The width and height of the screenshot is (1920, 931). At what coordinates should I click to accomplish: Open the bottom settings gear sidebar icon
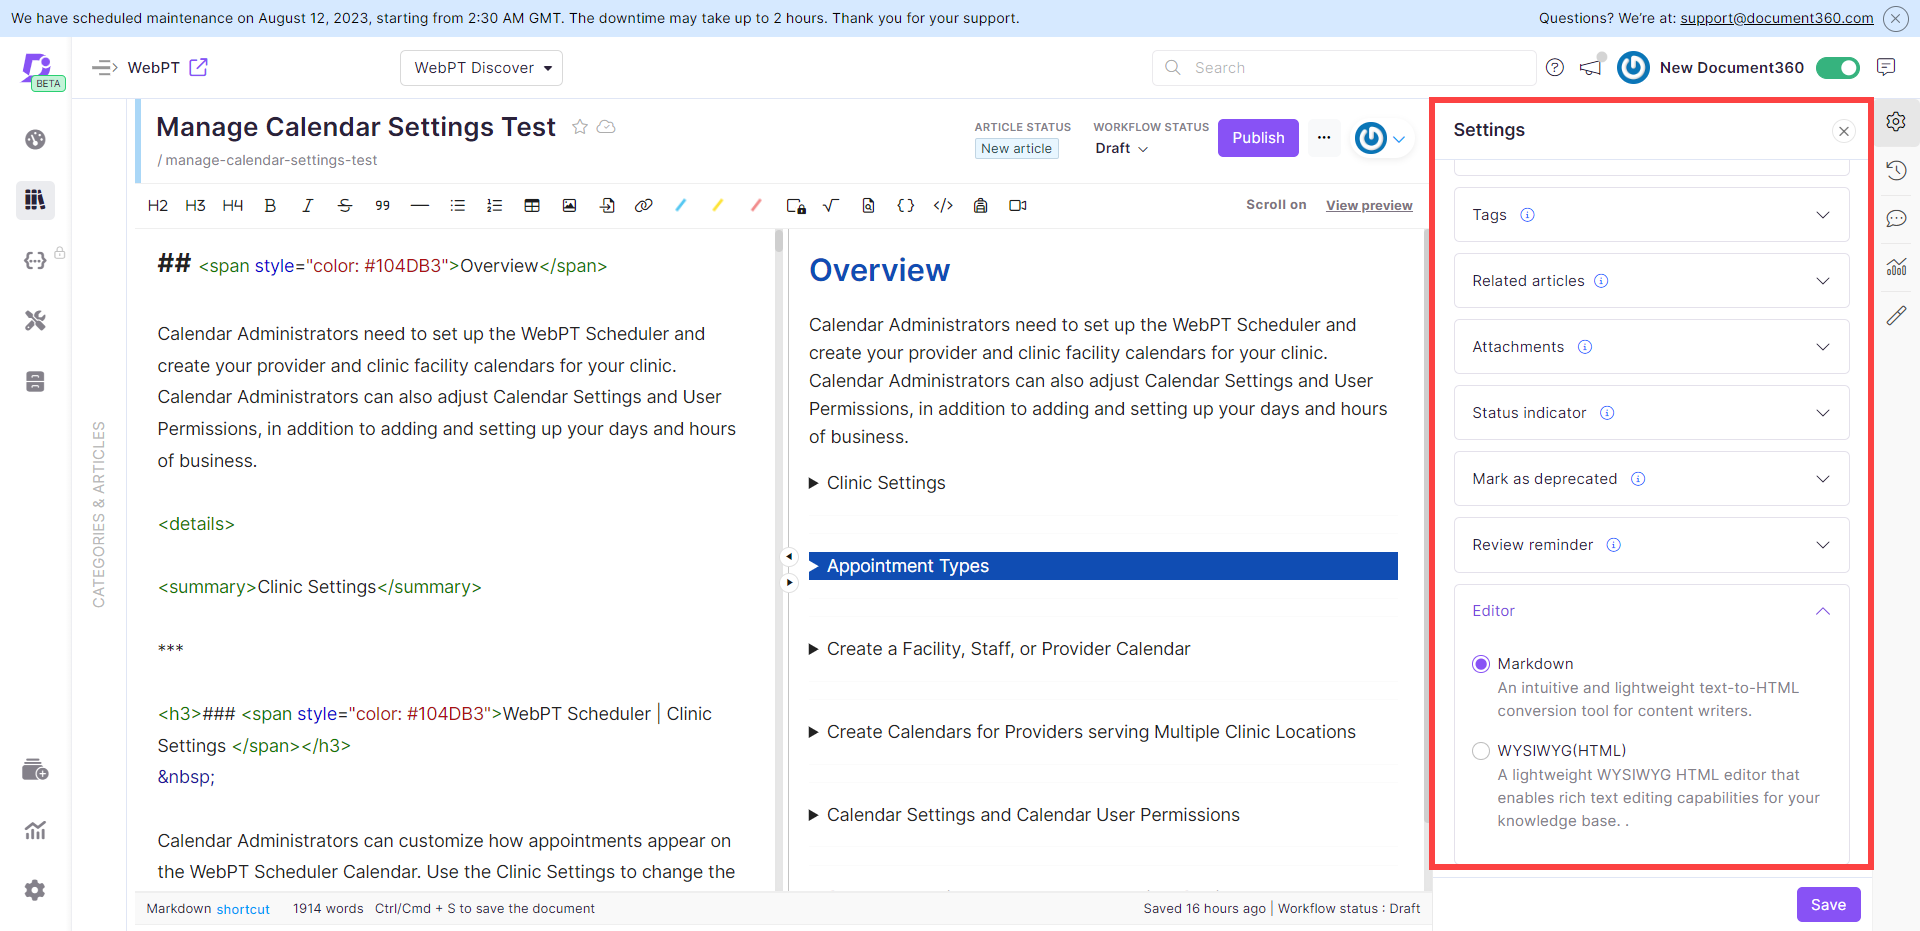(x=35, y=891)
